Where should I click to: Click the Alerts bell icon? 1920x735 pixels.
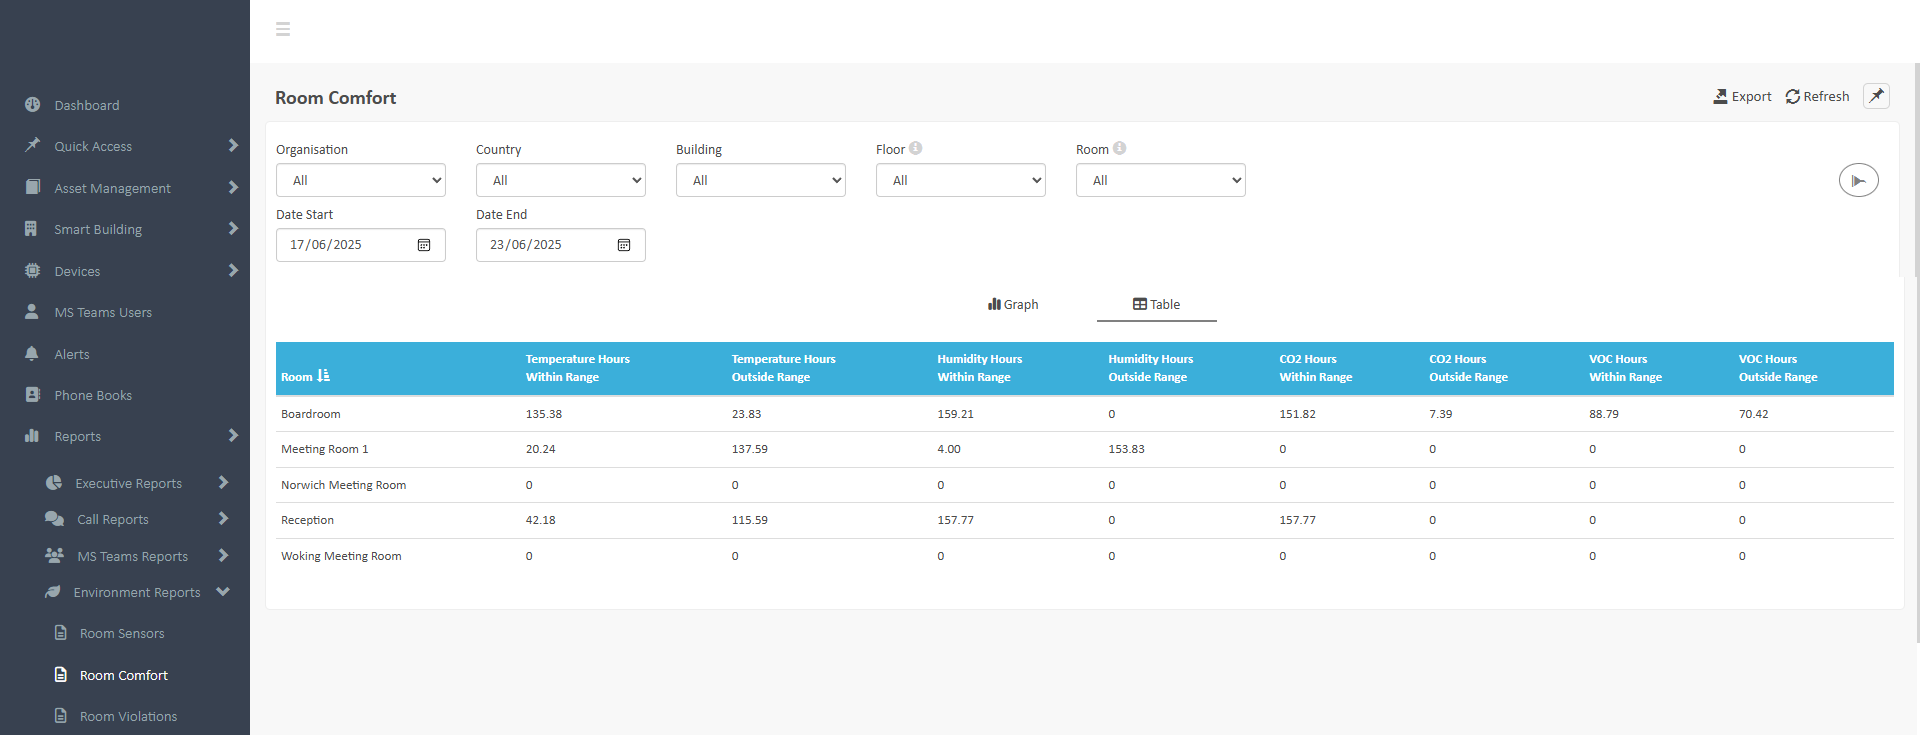pyautogui.click(x=32, y=353)
